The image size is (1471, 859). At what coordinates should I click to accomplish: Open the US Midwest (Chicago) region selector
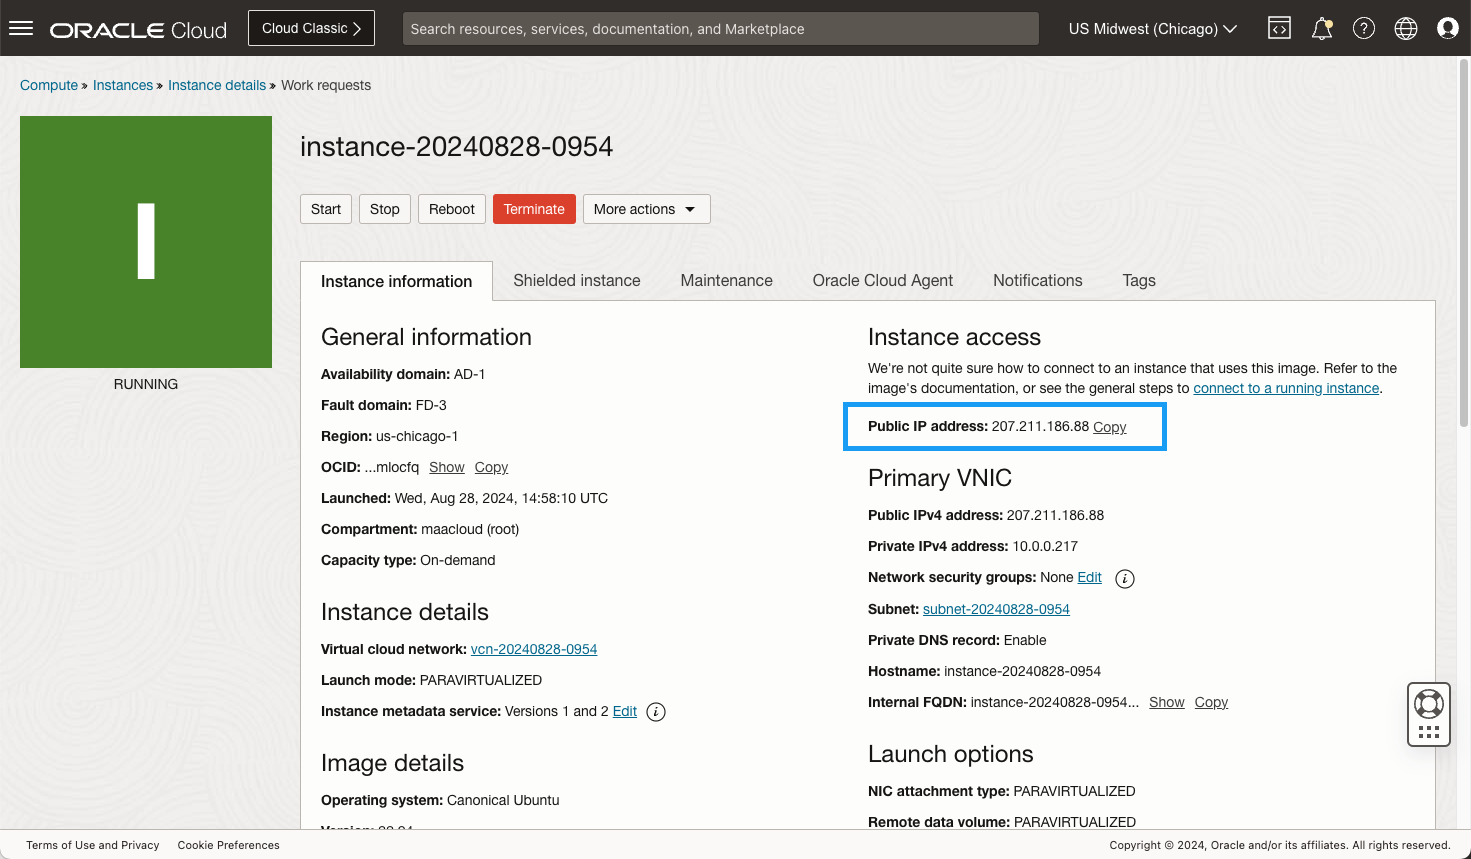[x=1152, y=29]
